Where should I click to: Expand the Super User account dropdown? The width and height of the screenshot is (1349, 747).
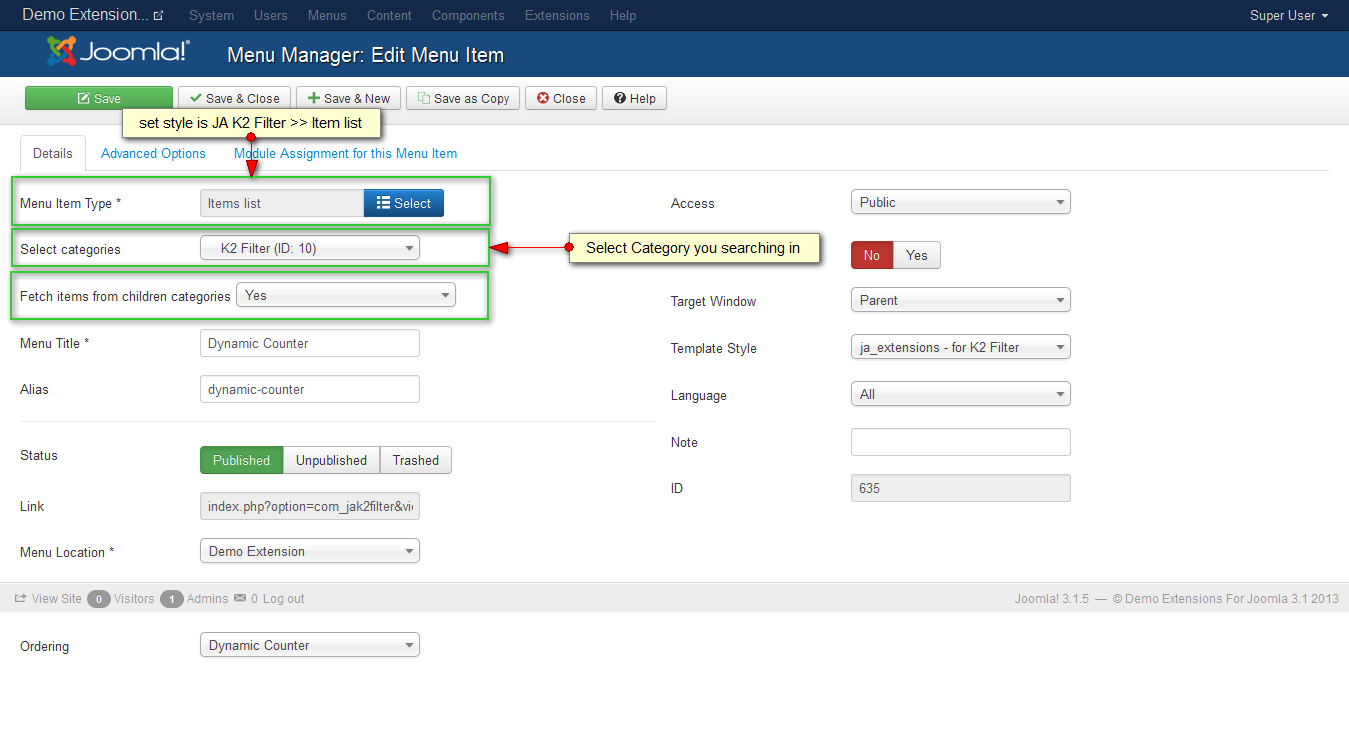click(1289, 15)
